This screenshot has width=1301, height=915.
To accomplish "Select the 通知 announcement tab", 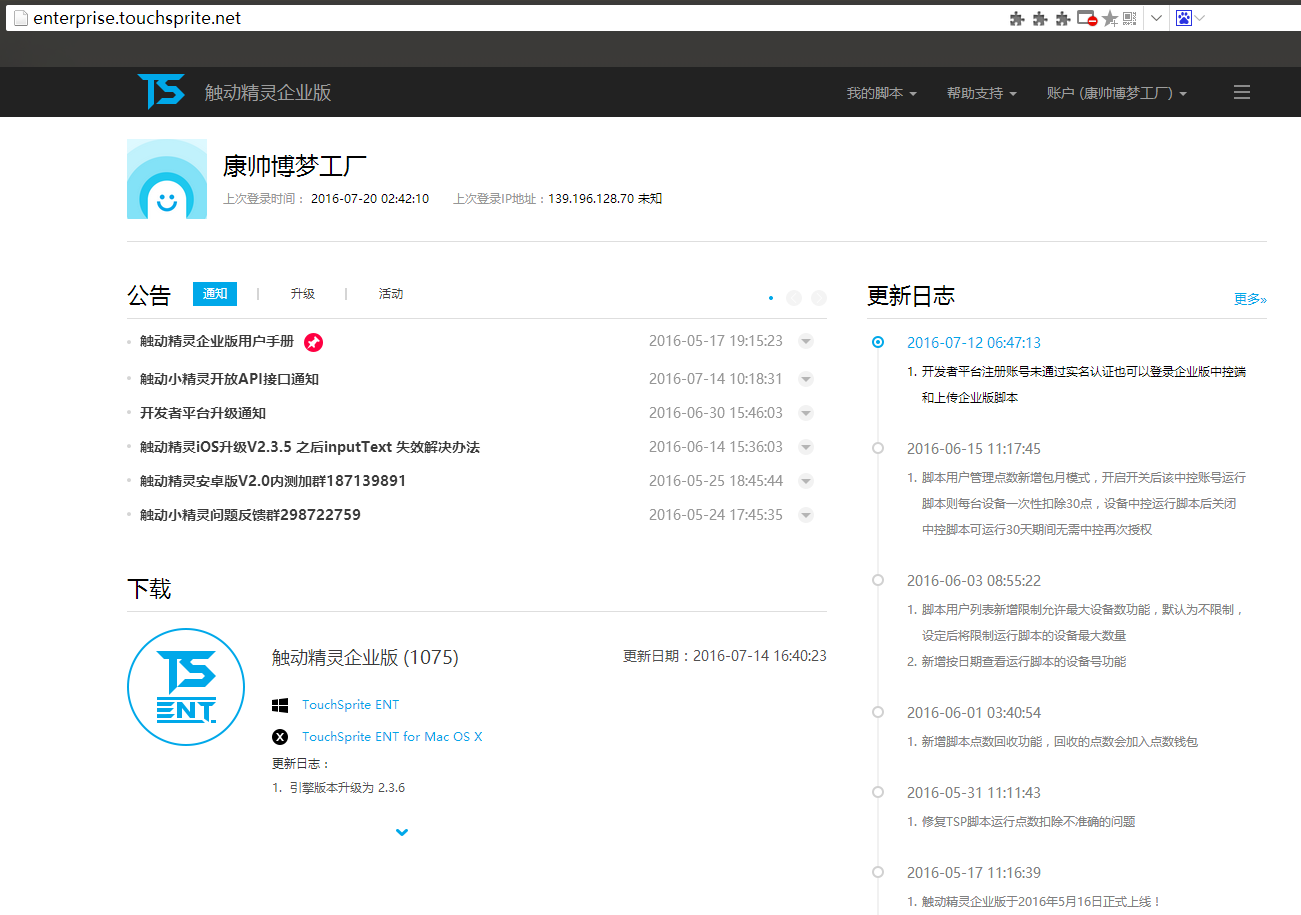I will (215, 294).
